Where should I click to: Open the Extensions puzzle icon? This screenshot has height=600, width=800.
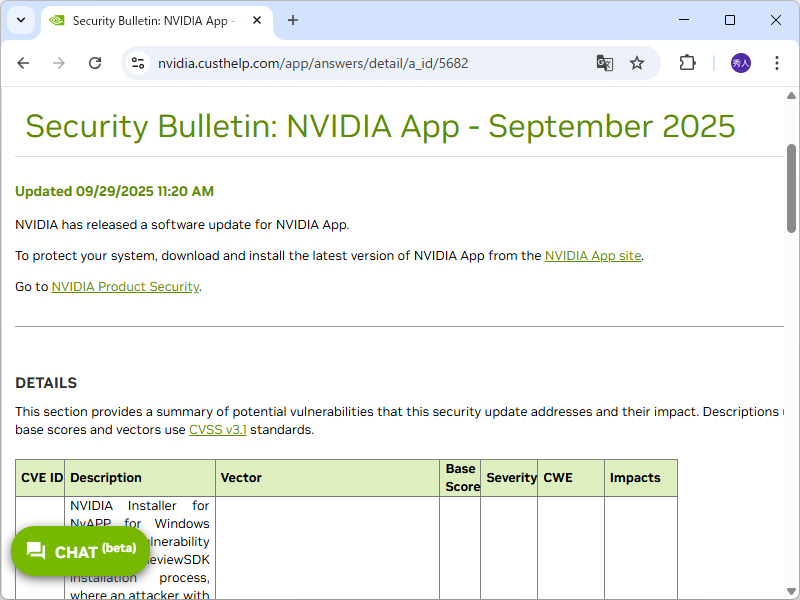tap(687, 63)
